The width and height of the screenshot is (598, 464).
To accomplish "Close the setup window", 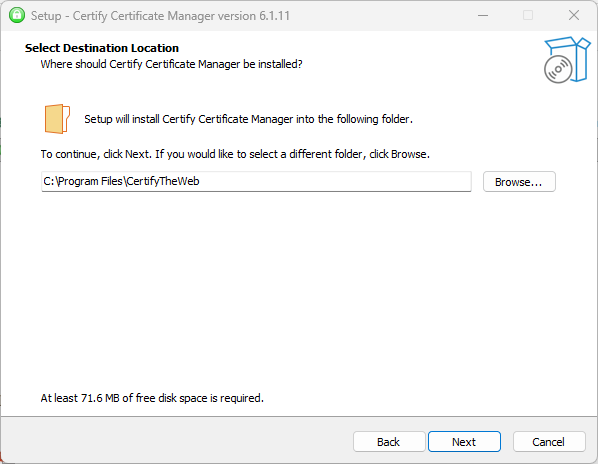I will [574, 16].
